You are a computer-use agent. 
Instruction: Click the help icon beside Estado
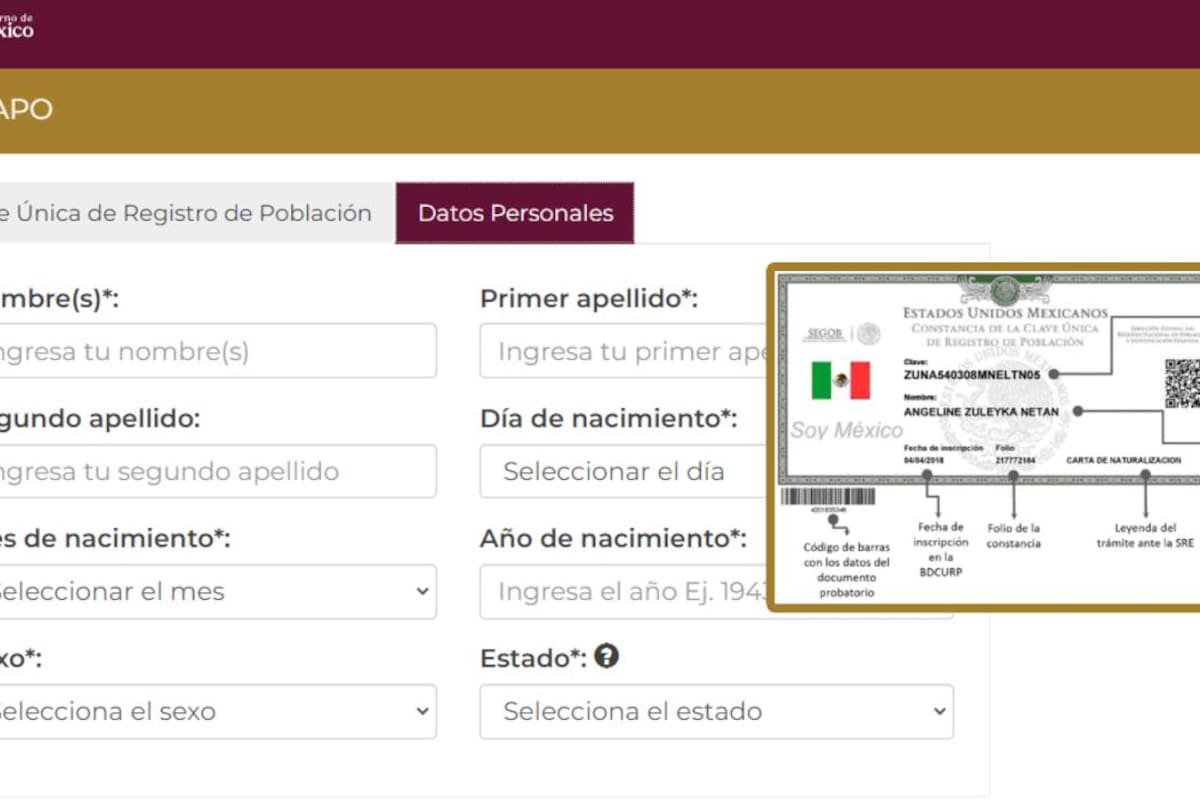(x=606, y=656)
